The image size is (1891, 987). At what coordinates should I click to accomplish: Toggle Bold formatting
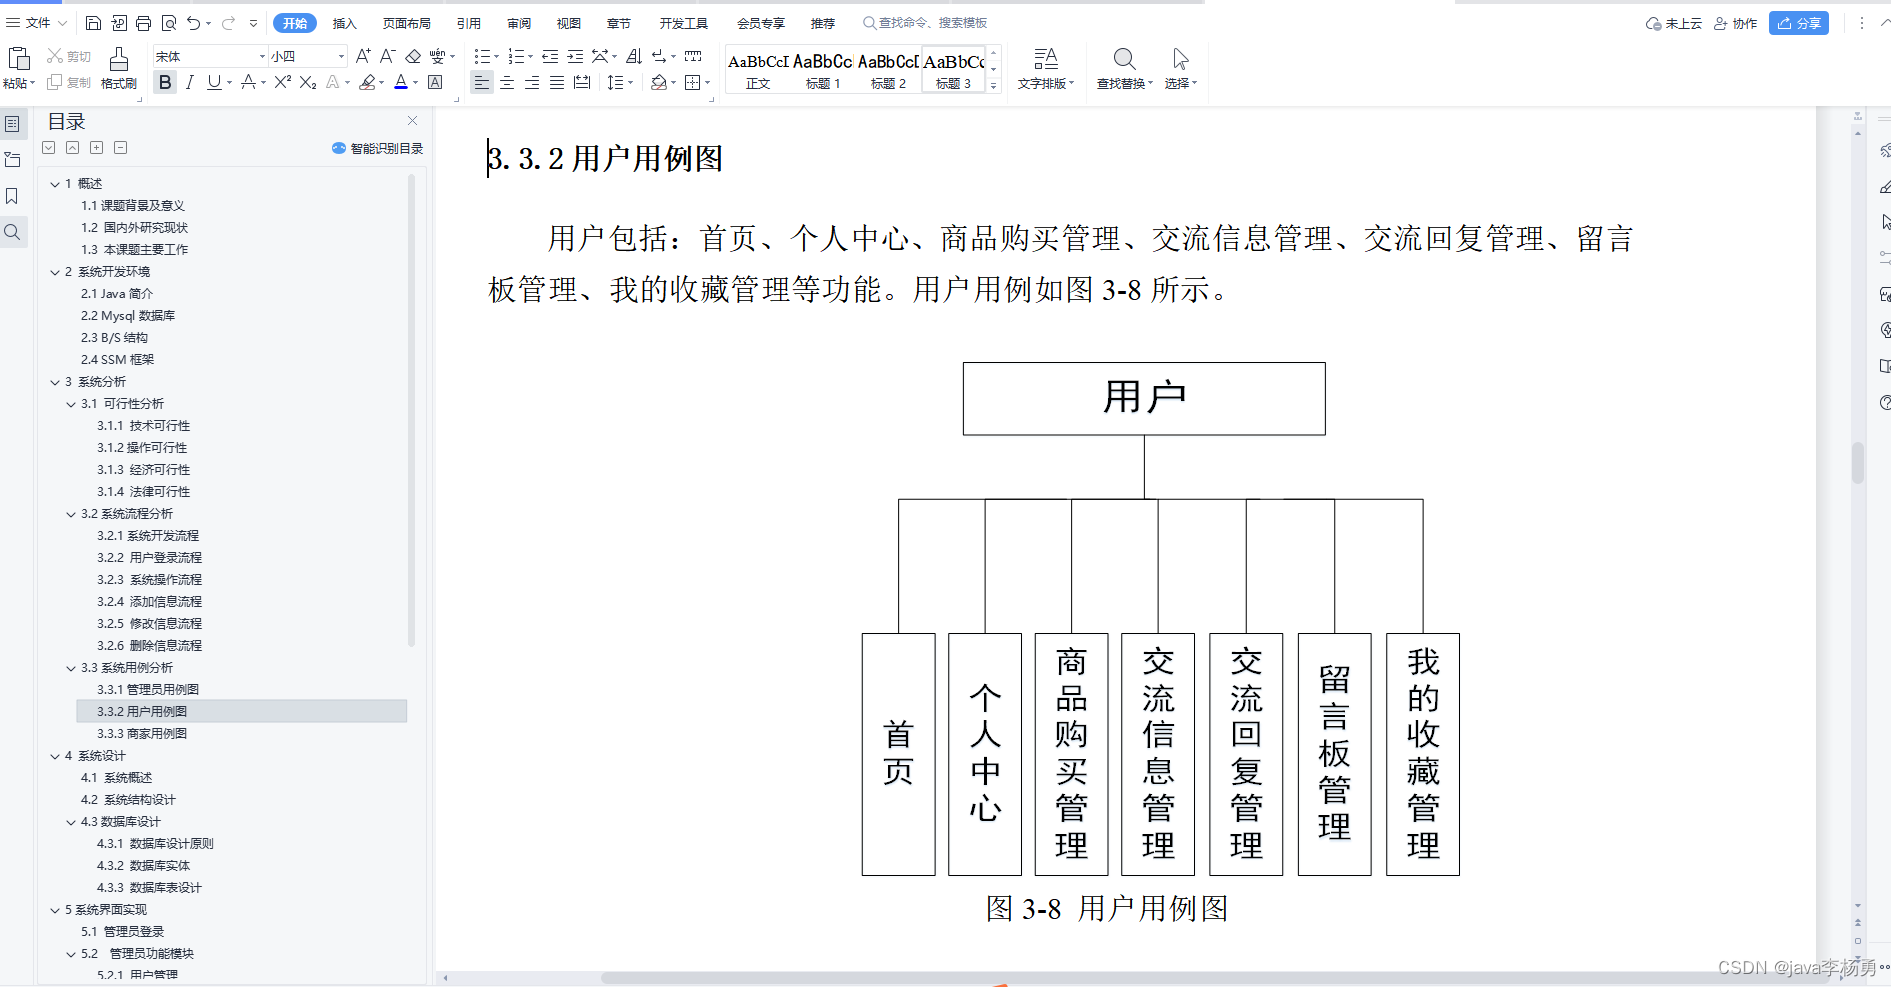[x=165, y=82]
